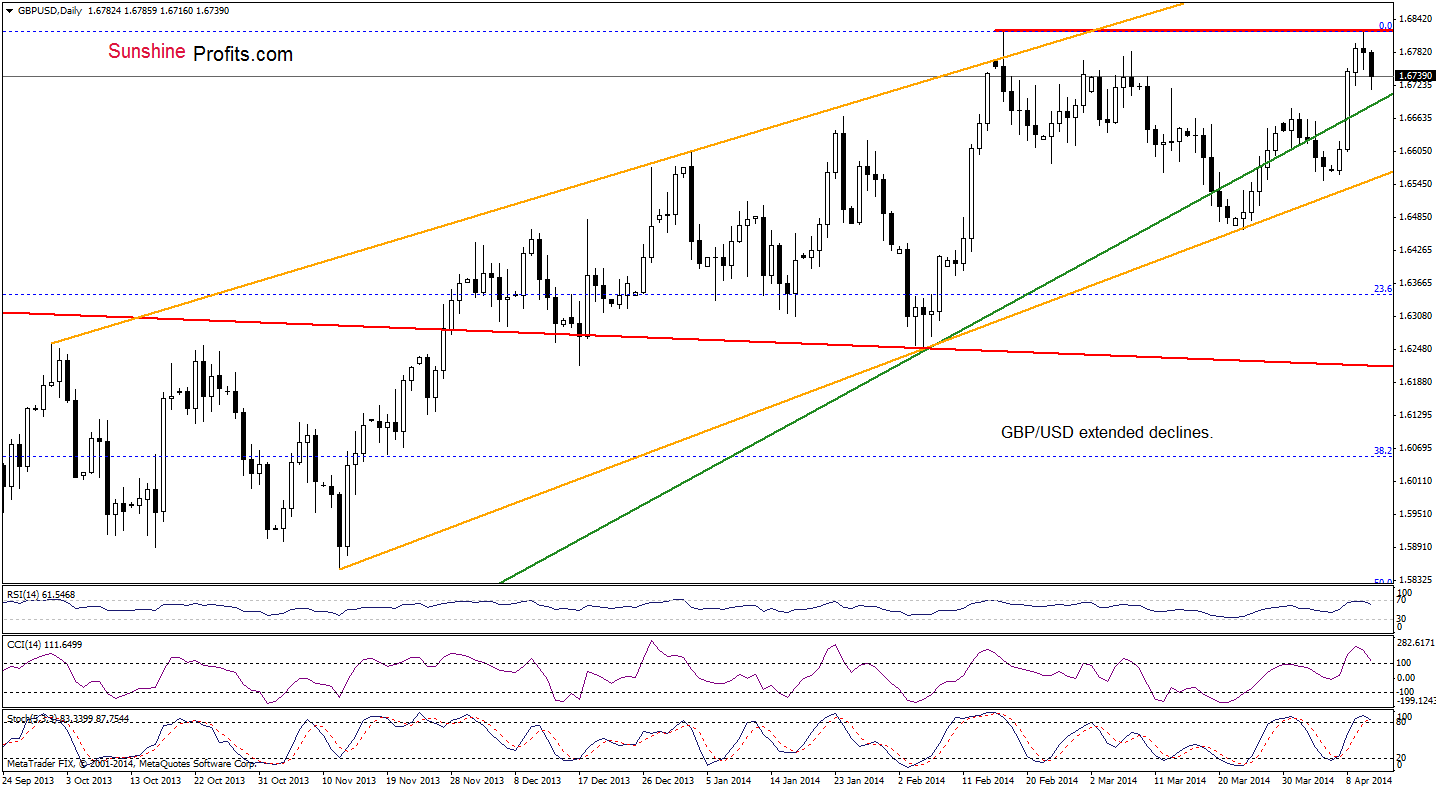Click the -199.1243 CCI scale value
The width and height of the screenshot is (1436, 789).
[1416, 700]
